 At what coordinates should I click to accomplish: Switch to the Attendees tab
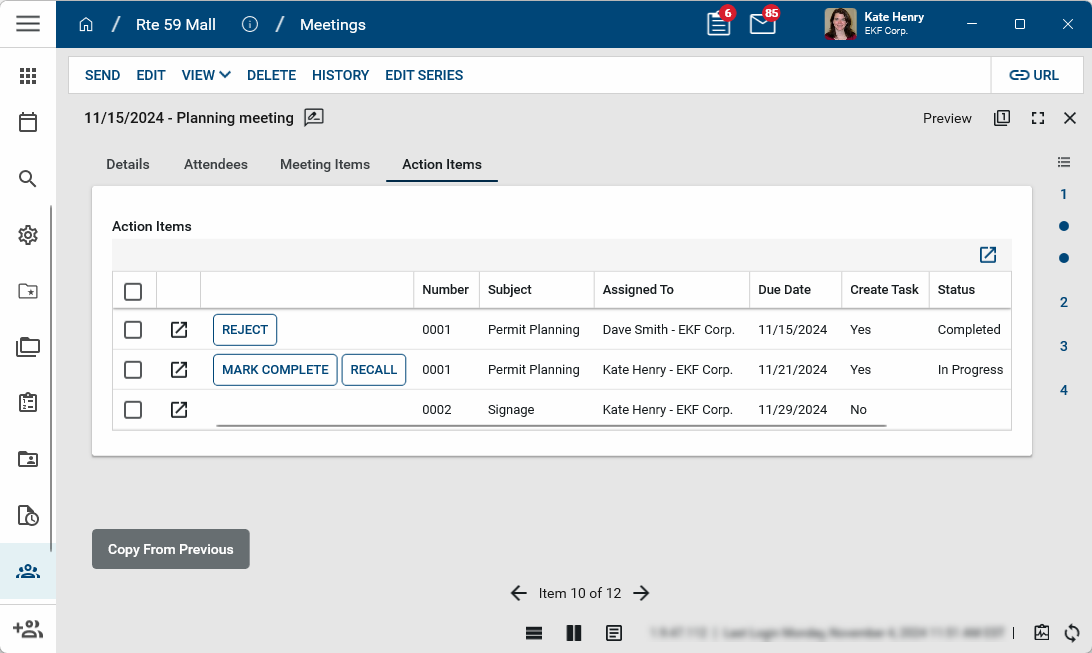pos(216,164)
